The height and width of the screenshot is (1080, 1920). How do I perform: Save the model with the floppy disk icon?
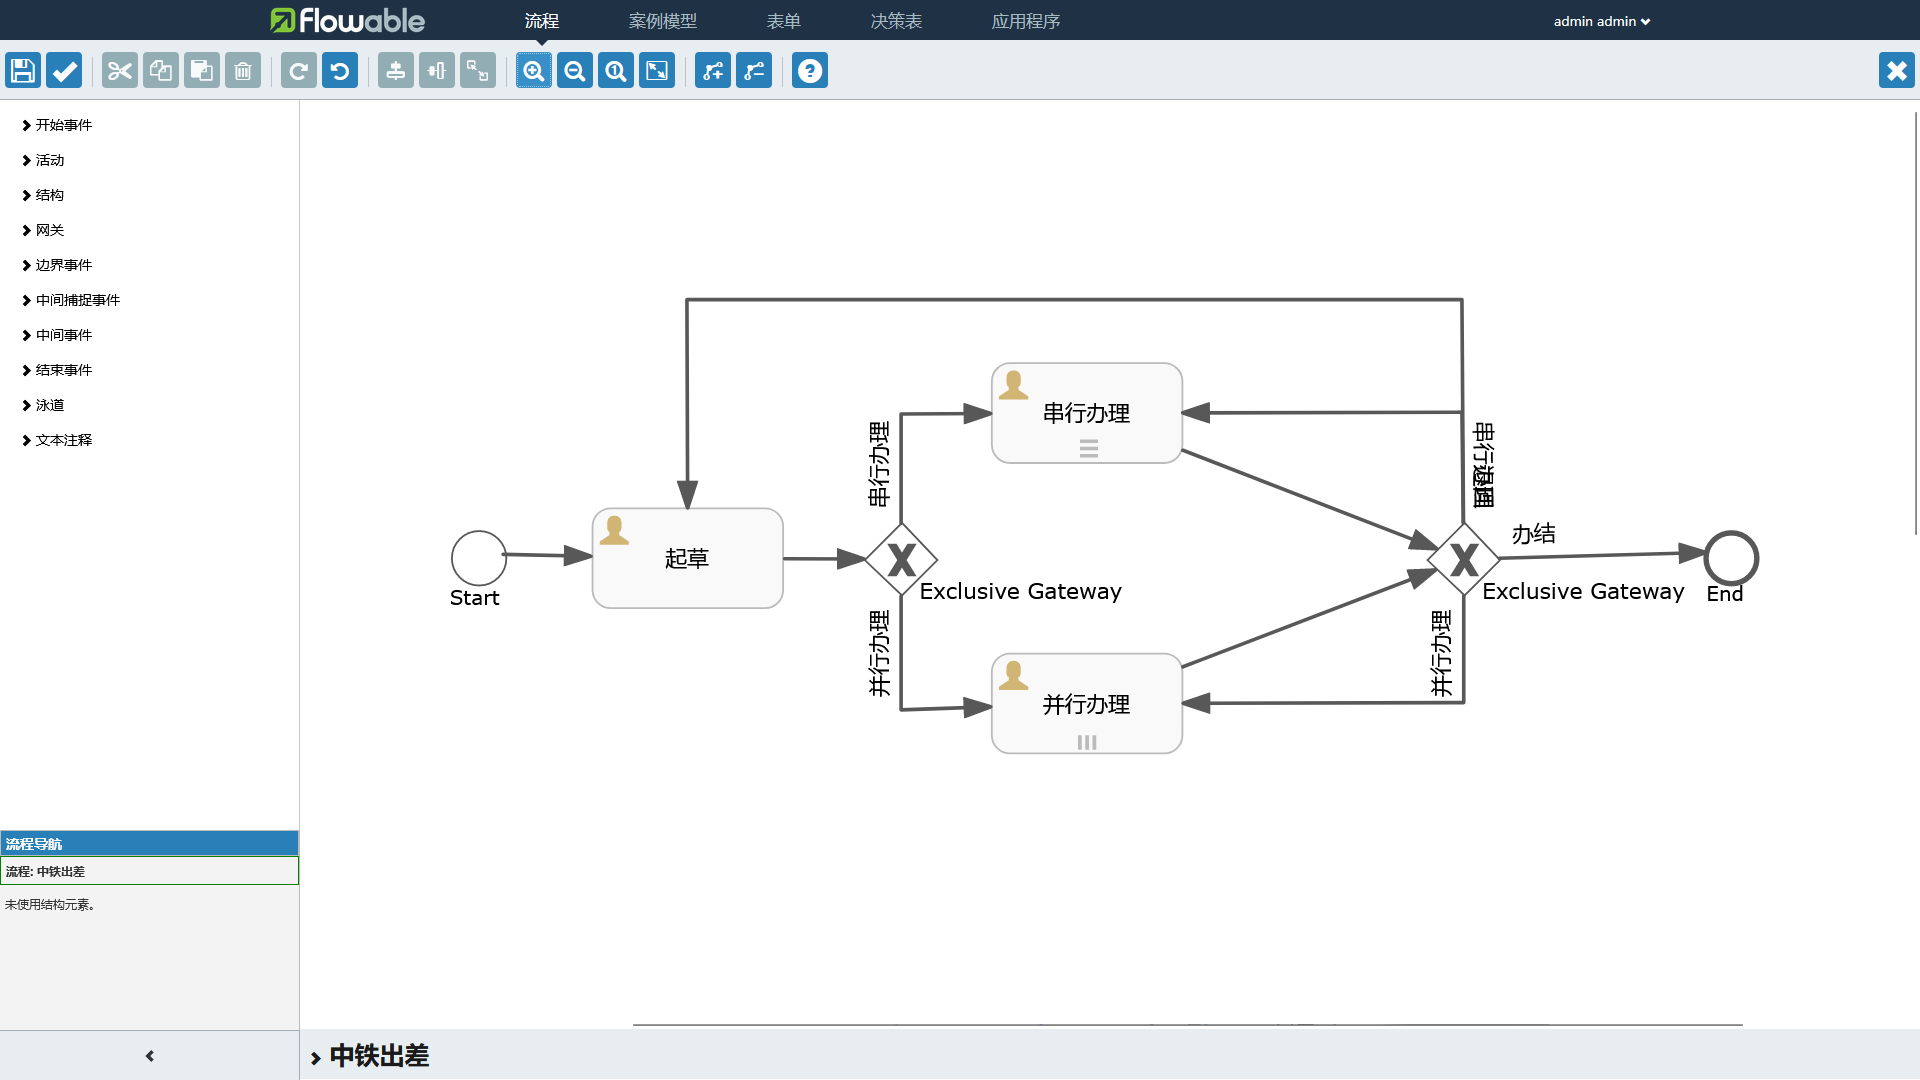click(x=23, y=71)
